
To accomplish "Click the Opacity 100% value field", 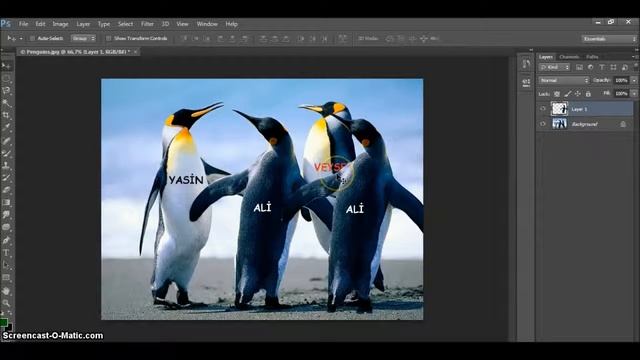I will 622,80.
